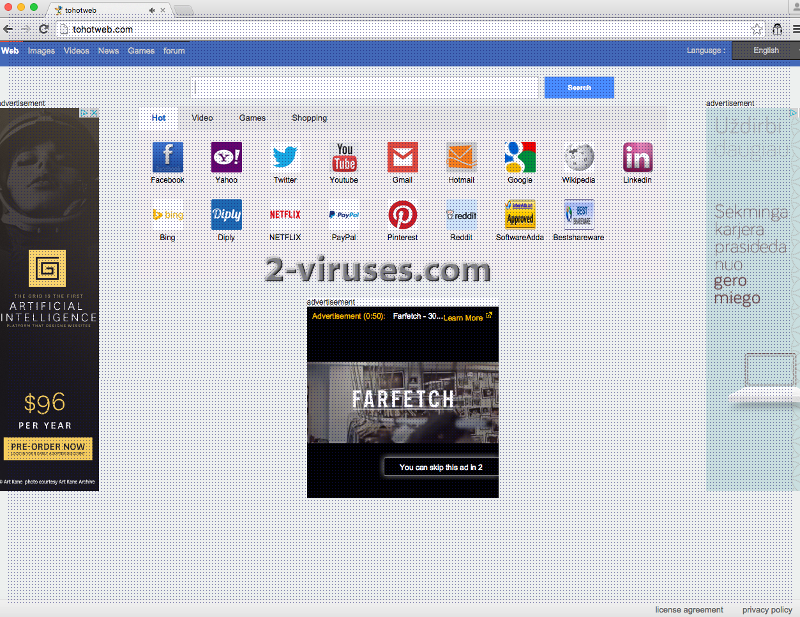Open the right side banner advertisement

pos(753,300)
